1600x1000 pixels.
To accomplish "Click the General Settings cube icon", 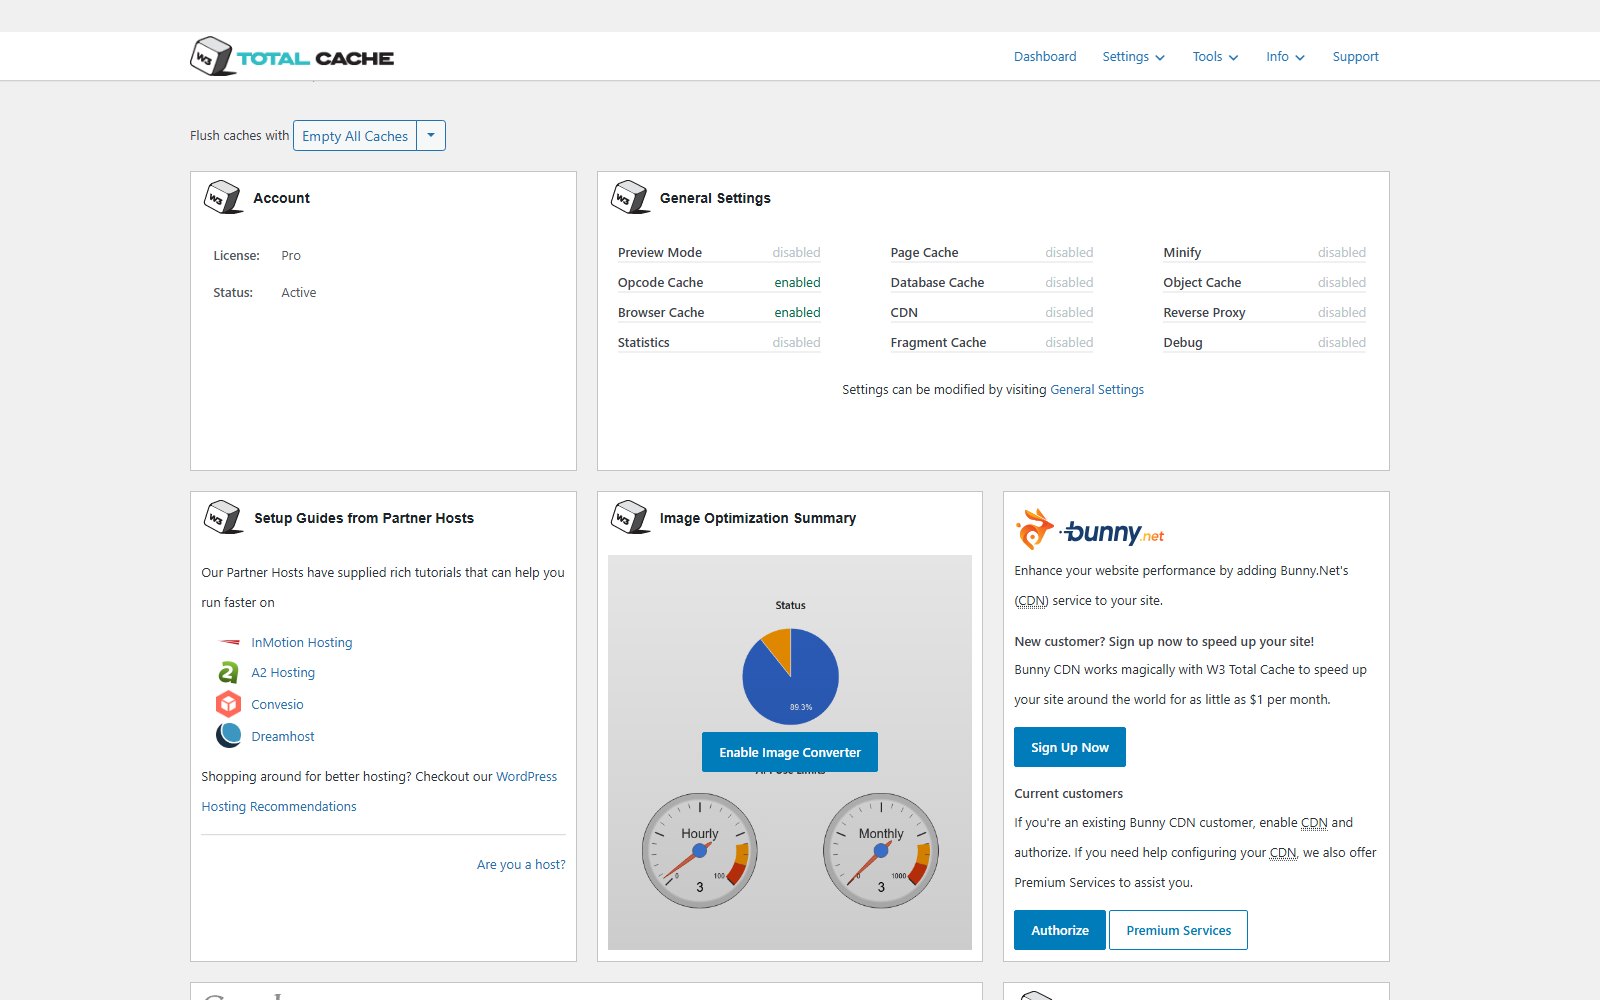I will (x=630, y=197).
